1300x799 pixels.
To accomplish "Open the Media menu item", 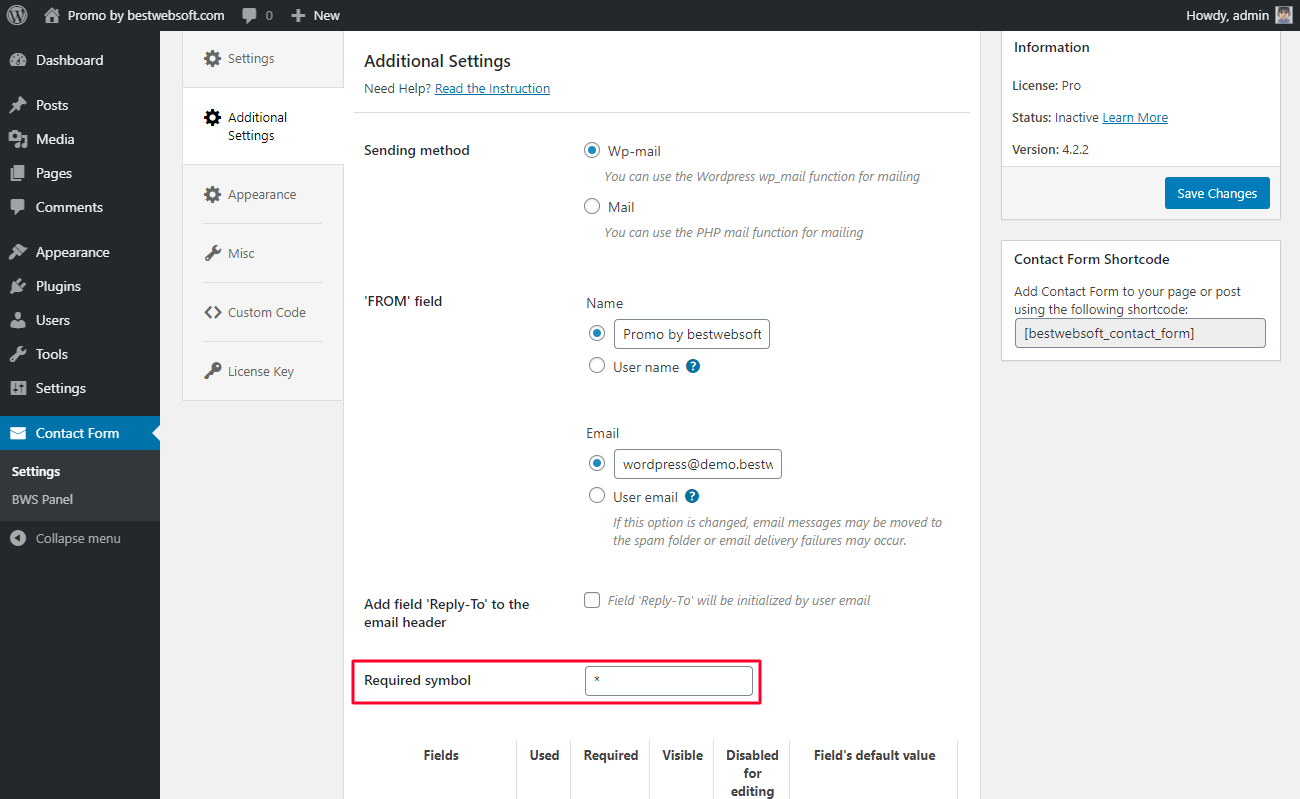I will 80,139.
